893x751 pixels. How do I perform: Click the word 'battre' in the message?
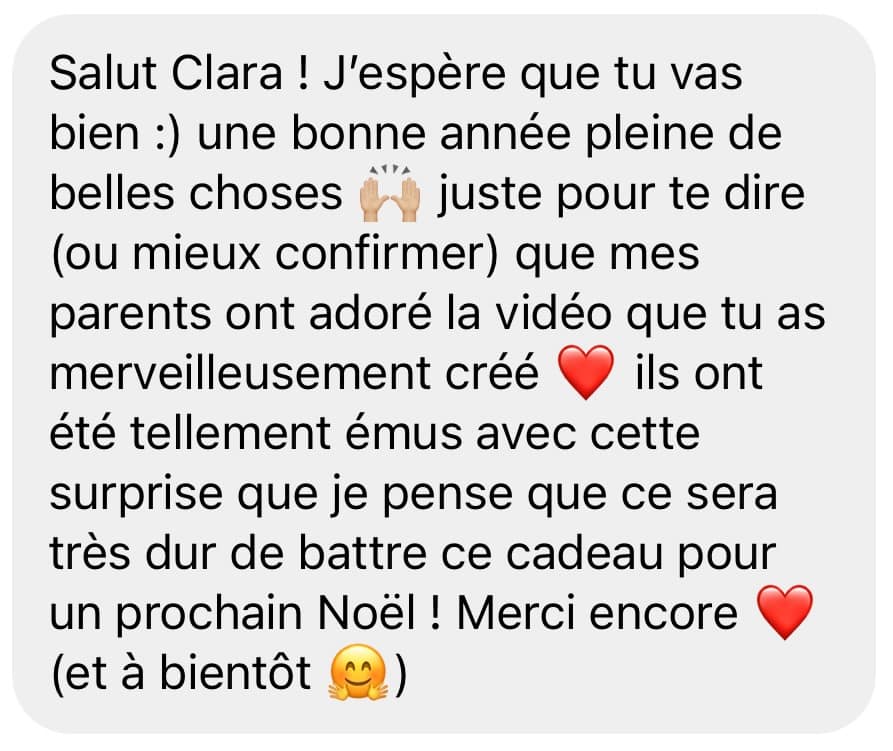(362, 553)
